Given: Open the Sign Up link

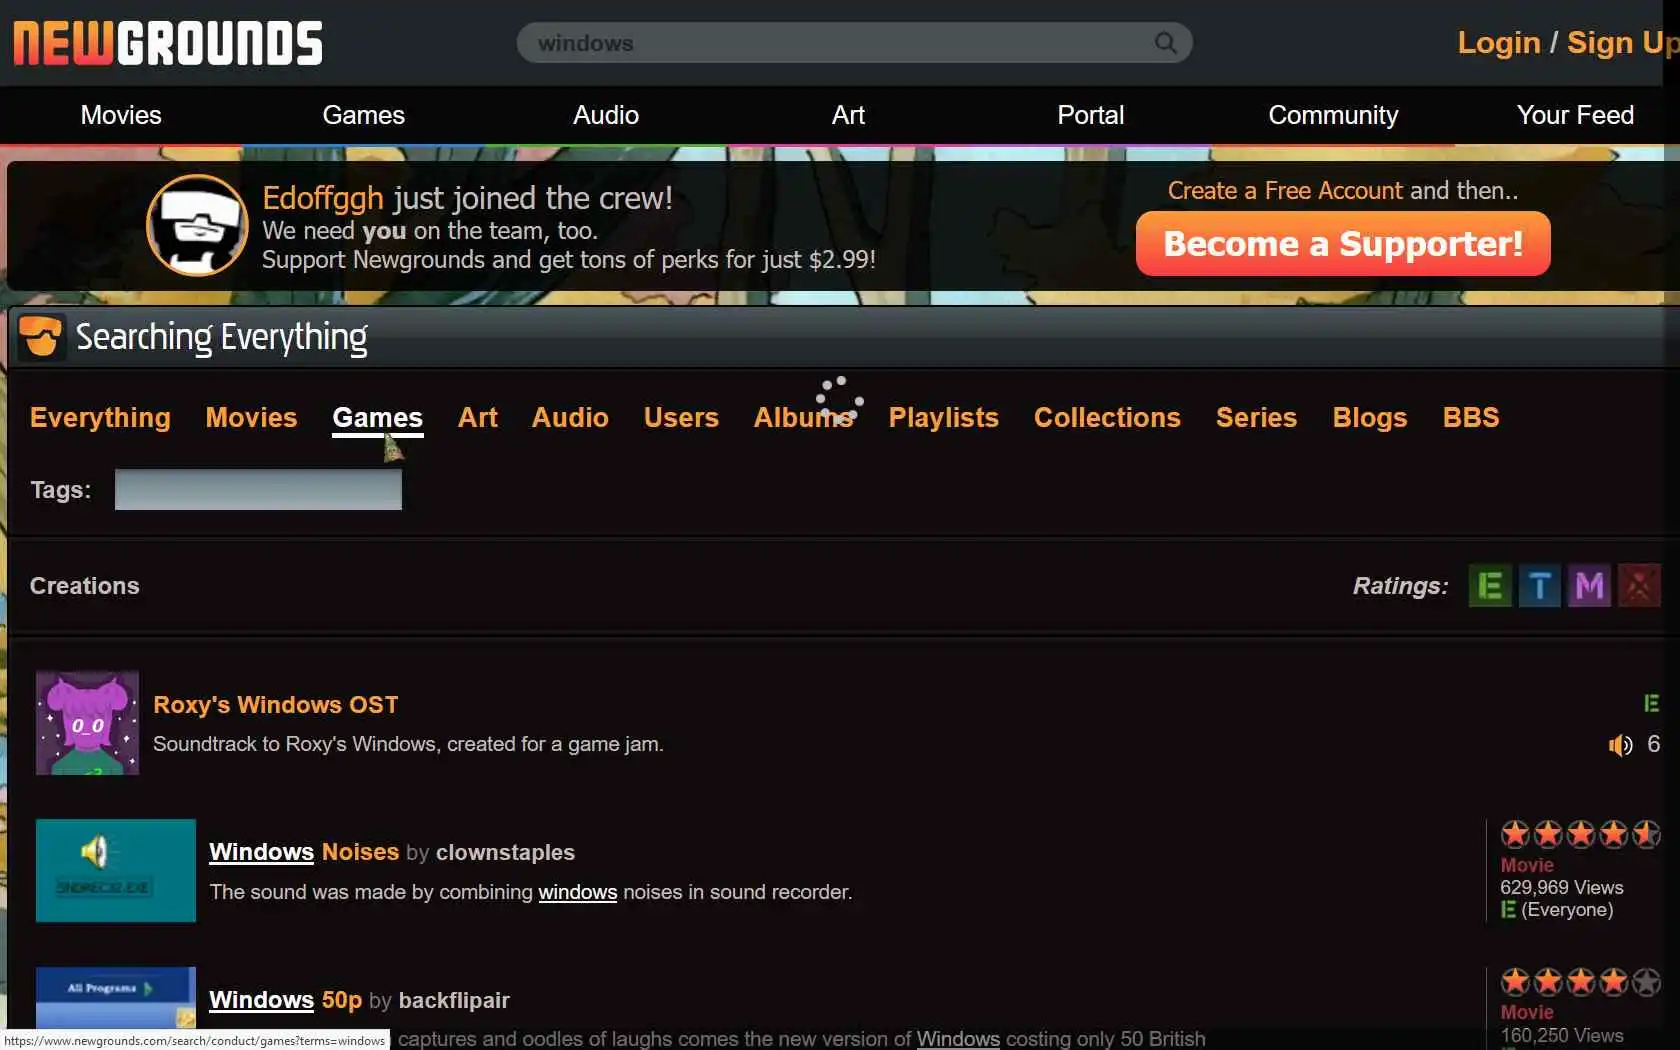Looking at the screenshot, I should [1622, 43].
